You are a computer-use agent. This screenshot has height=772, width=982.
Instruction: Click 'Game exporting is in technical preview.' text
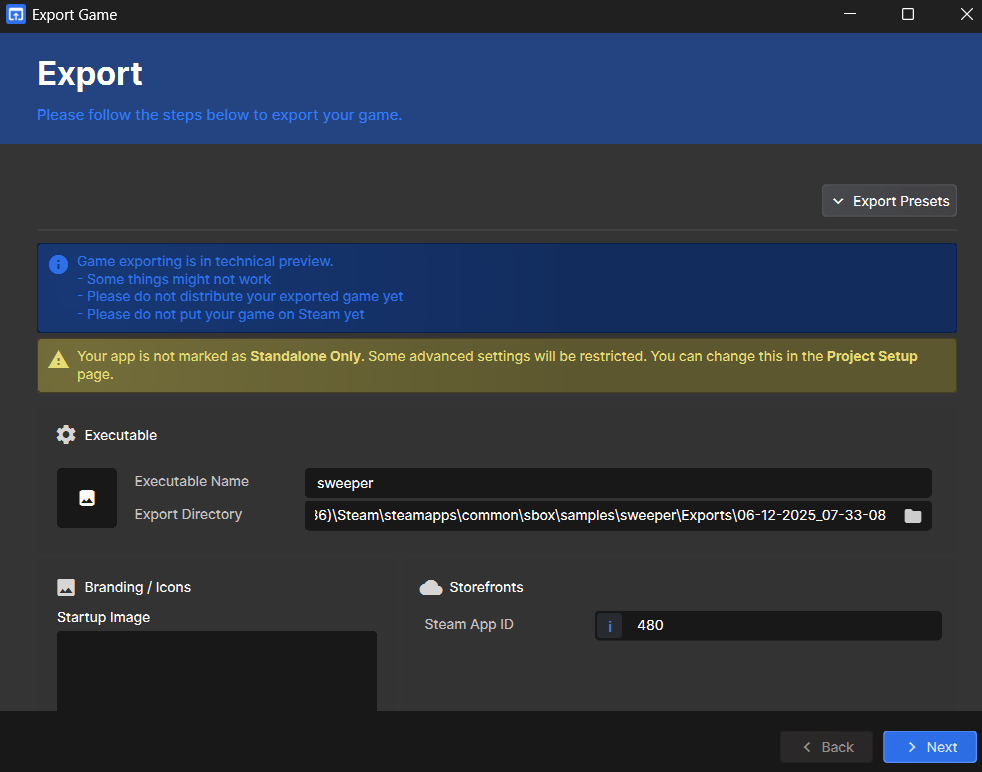point(205,261)
